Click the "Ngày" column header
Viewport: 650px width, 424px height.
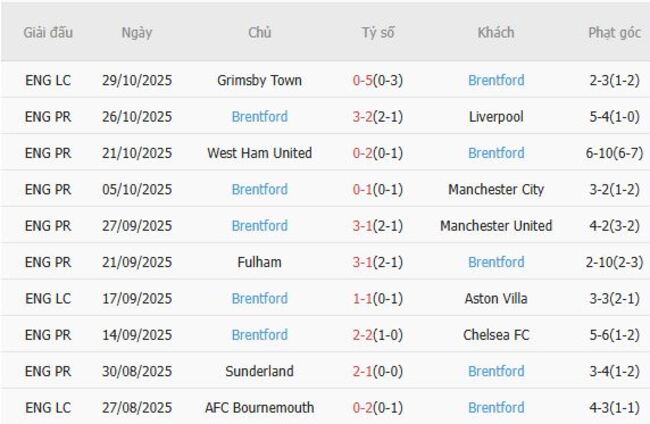[x=137, y=32]
